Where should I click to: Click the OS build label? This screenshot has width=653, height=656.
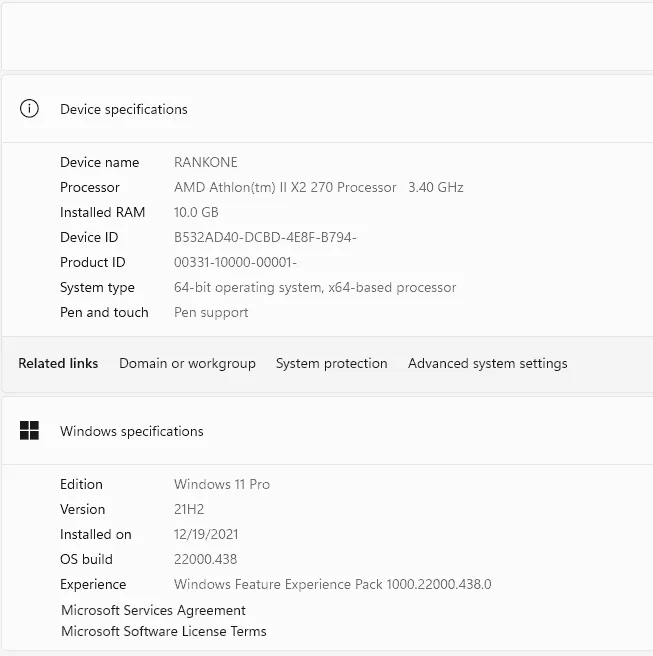[86, 559]
